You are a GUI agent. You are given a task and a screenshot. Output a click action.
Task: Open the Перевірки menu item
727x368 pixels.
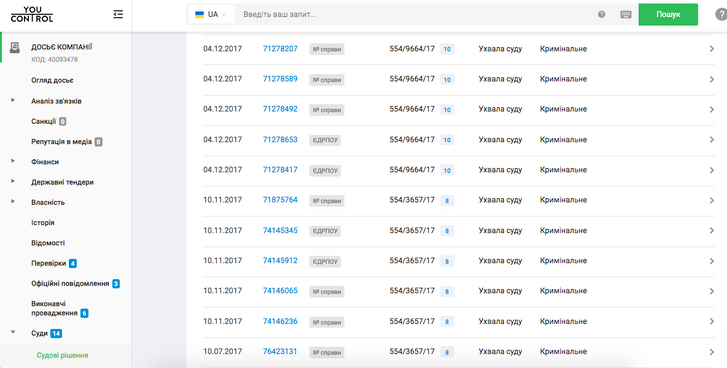click(x=48, y=263)
